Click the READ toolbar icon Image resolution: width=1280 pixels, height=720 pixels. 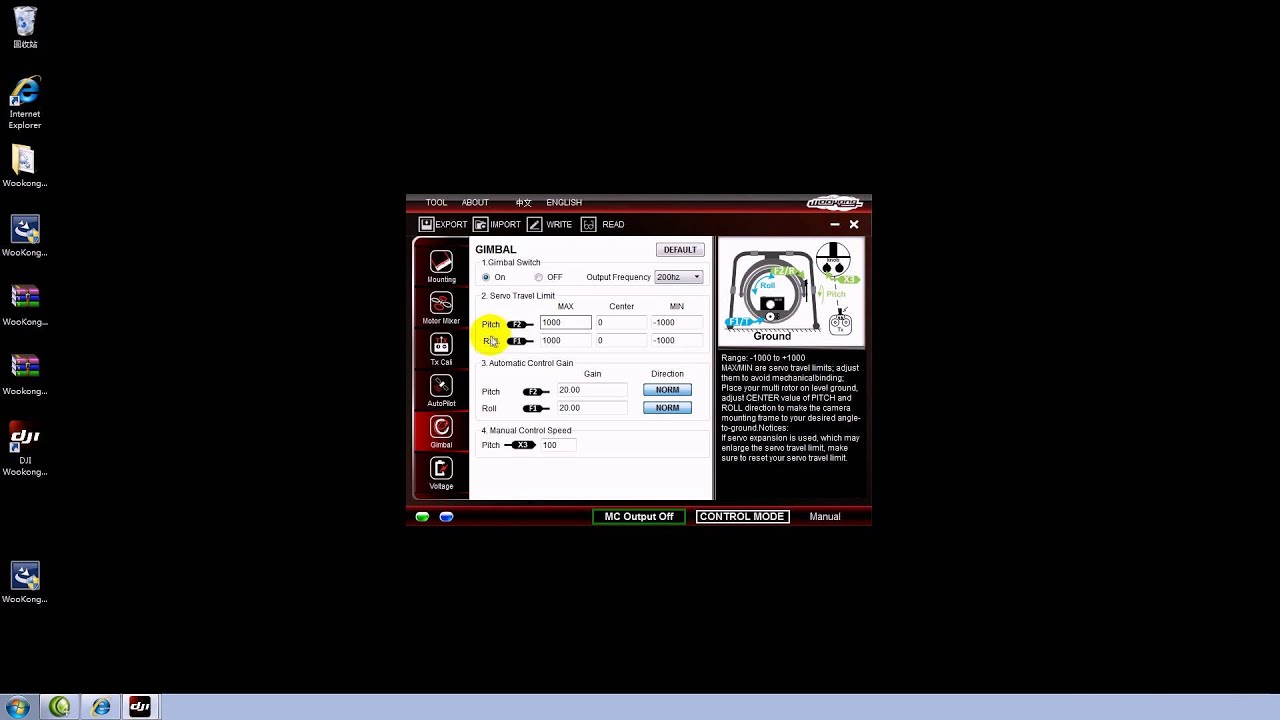tap(588, 224)
